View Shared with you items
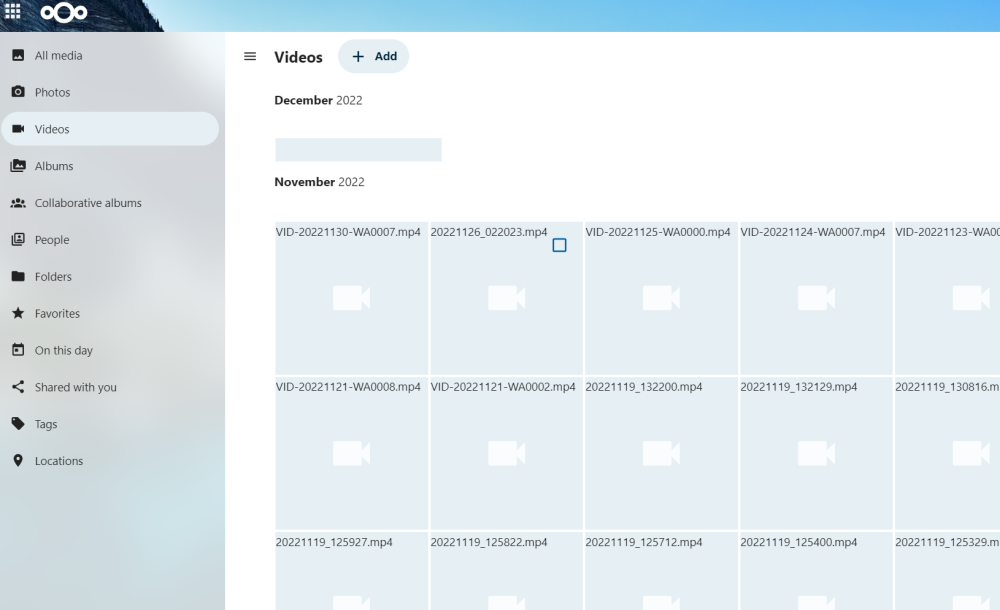1000x610 pixels. [x=110, y=387]
